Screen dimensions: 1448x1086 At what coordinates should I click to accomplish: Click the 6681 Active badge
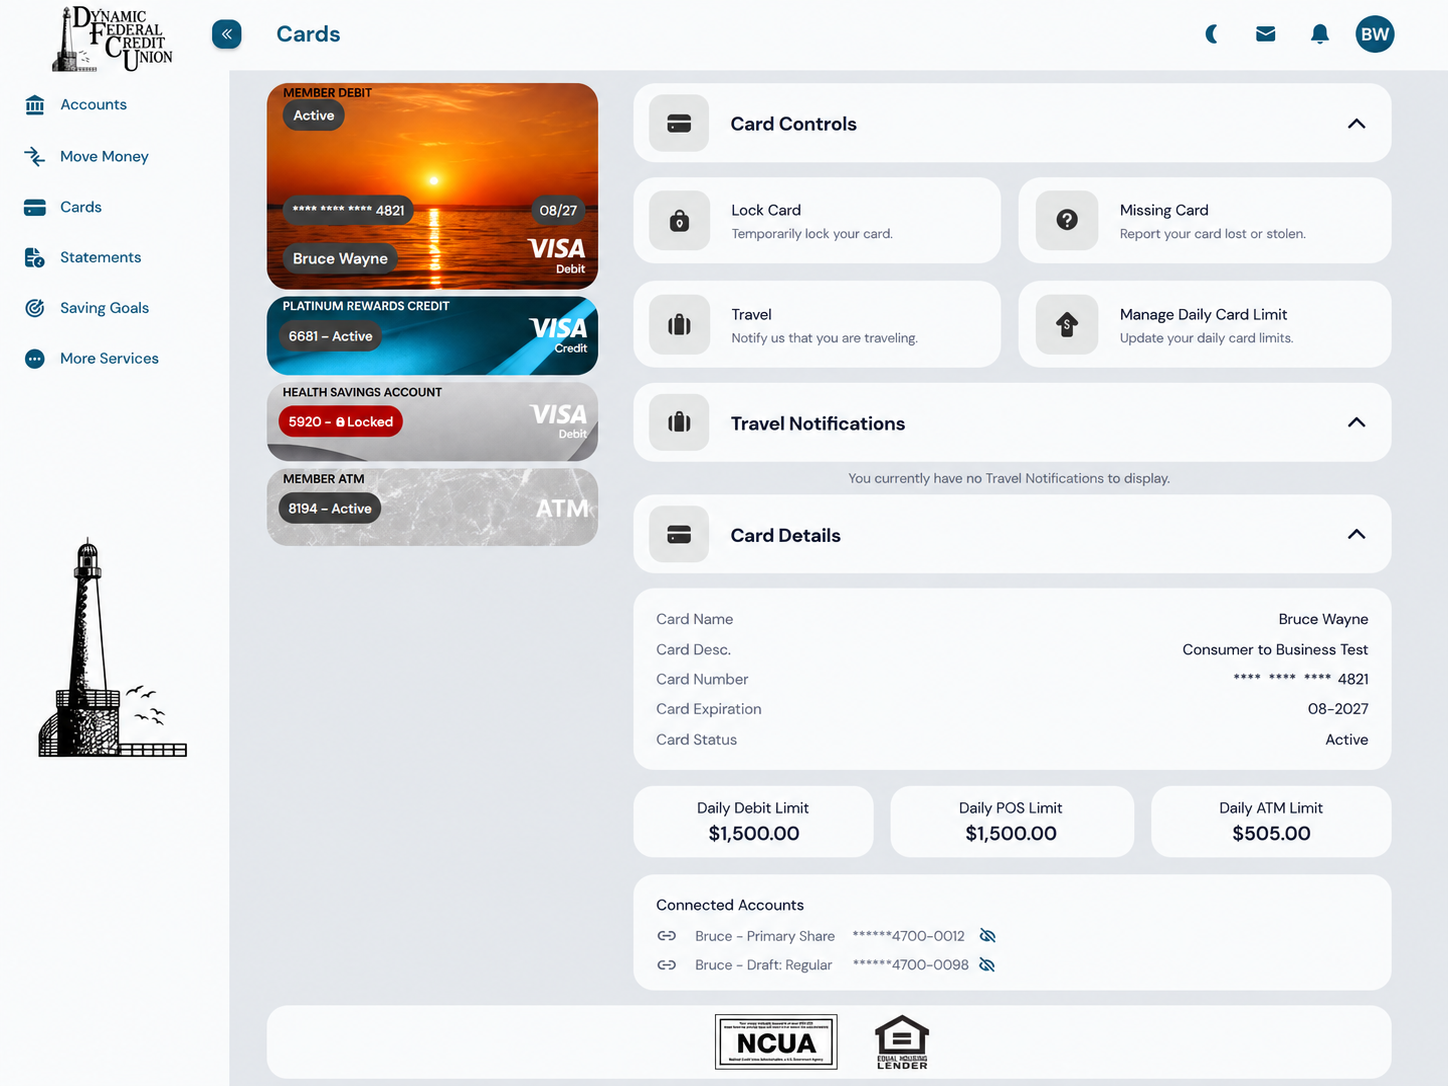[331, 336]
